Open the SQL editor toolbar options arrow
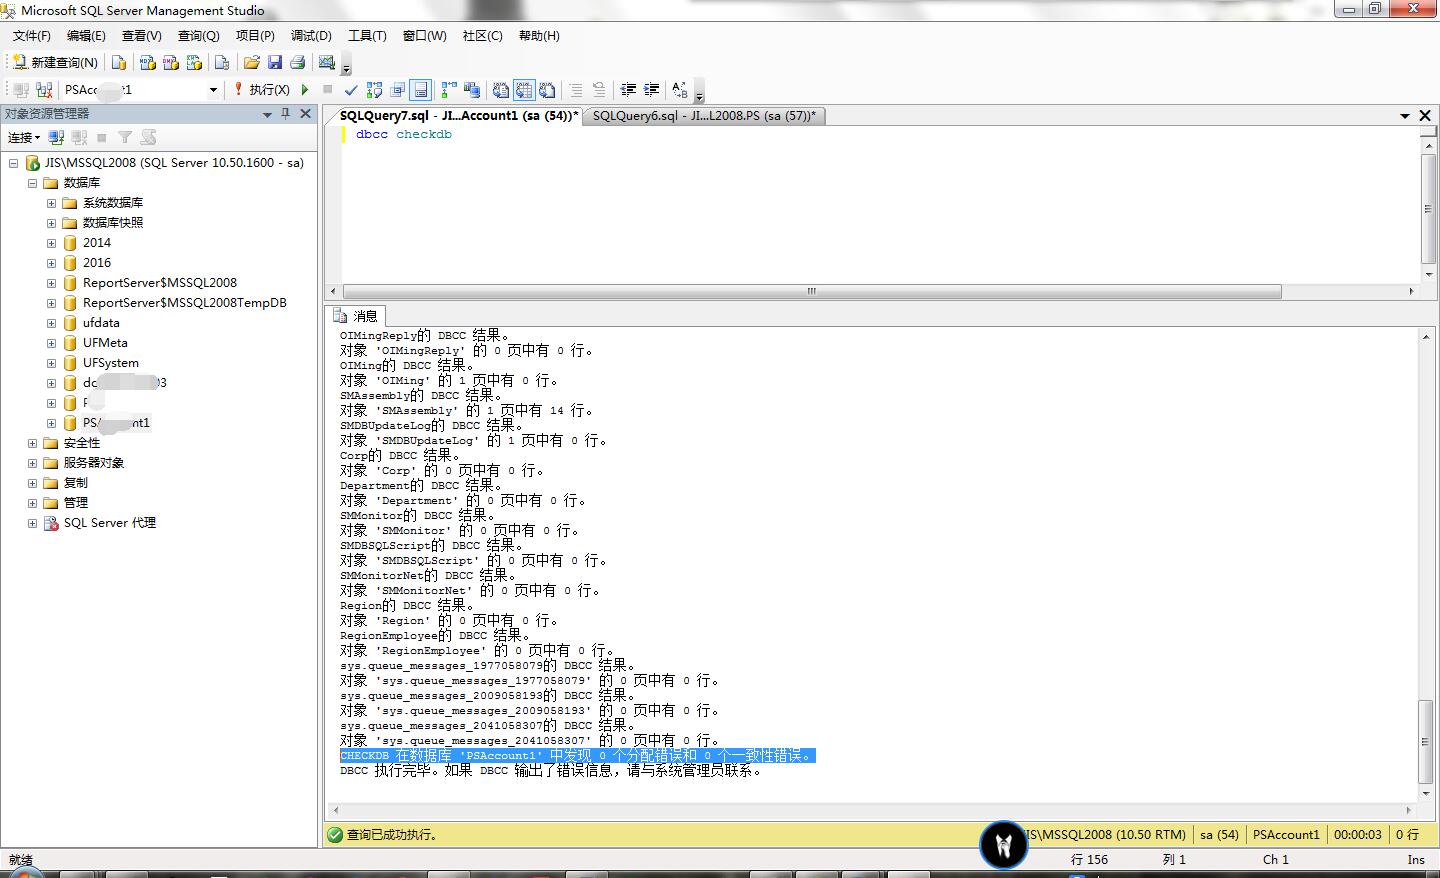 [699, 92]
